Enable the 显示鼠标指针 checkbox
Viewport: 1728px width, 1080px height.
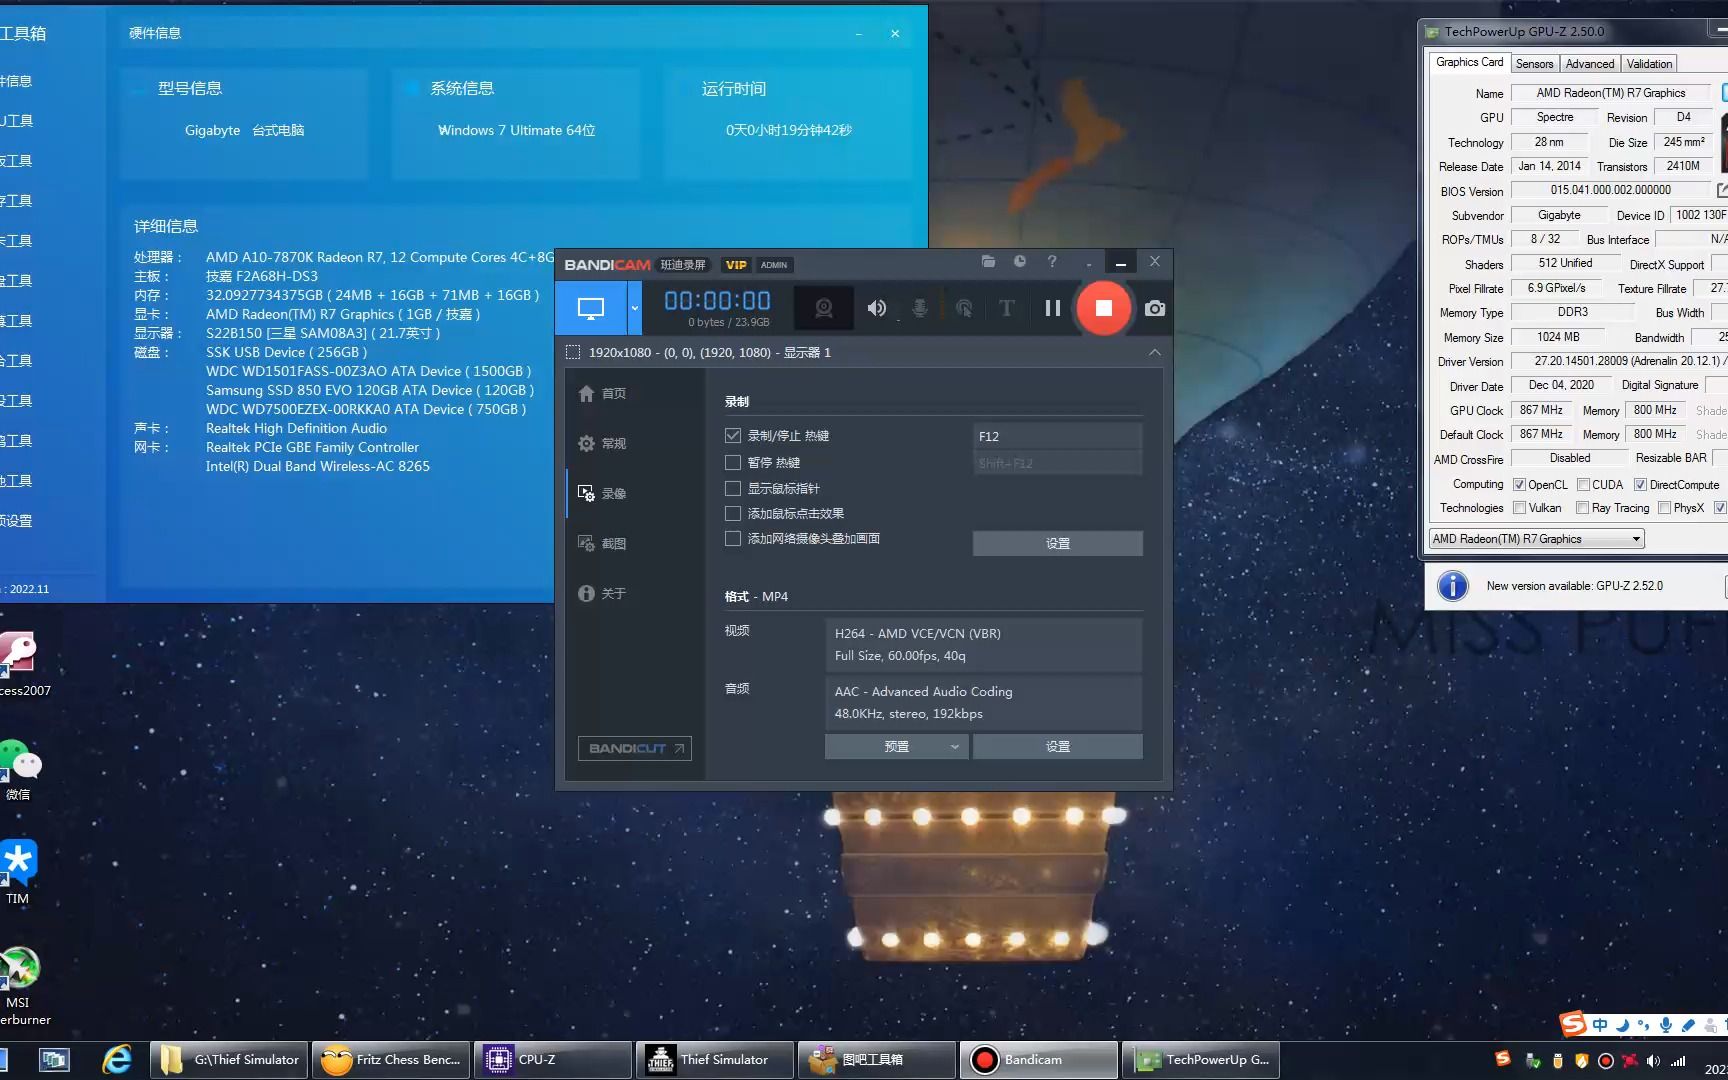click(733, 488)
